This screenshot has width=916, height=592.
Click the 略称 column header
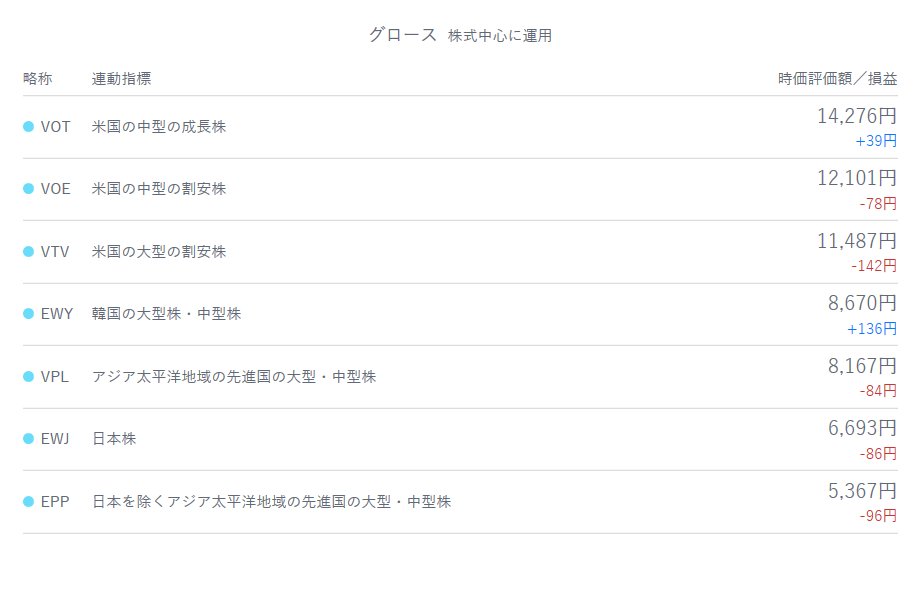(x=37, y=78)
